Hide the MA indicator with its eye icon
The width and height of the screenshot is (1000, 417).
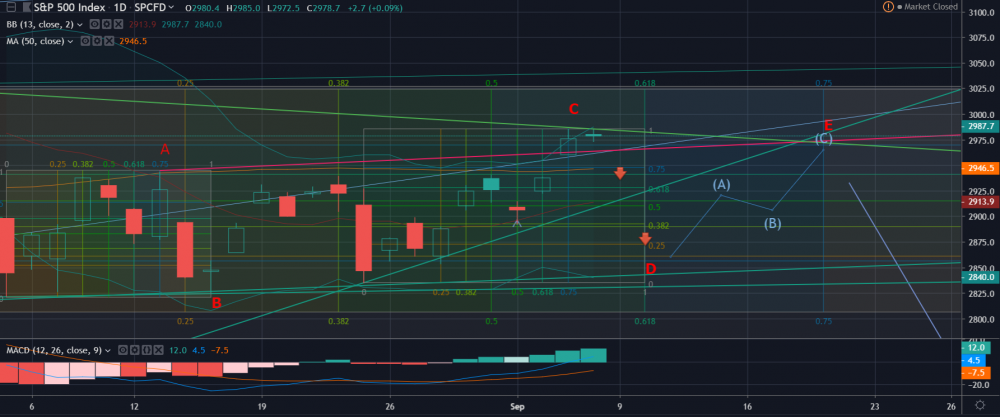83,41
